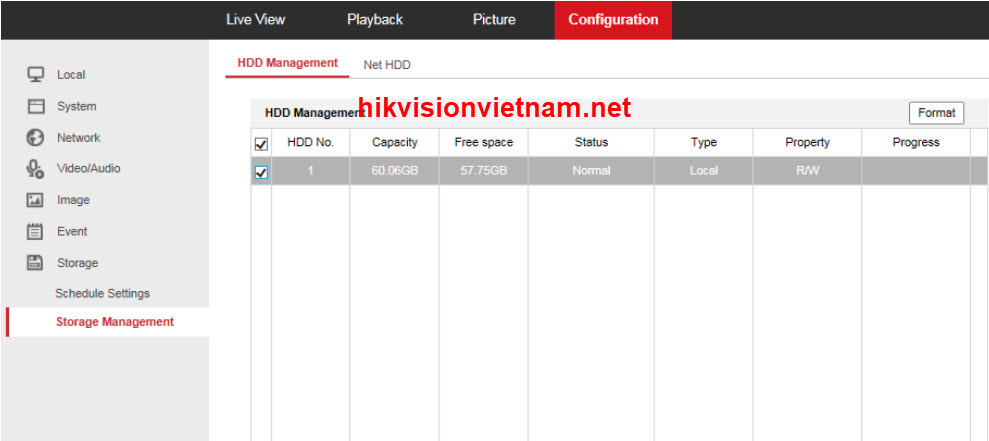Click the Progress column header

tap(916, 143)
